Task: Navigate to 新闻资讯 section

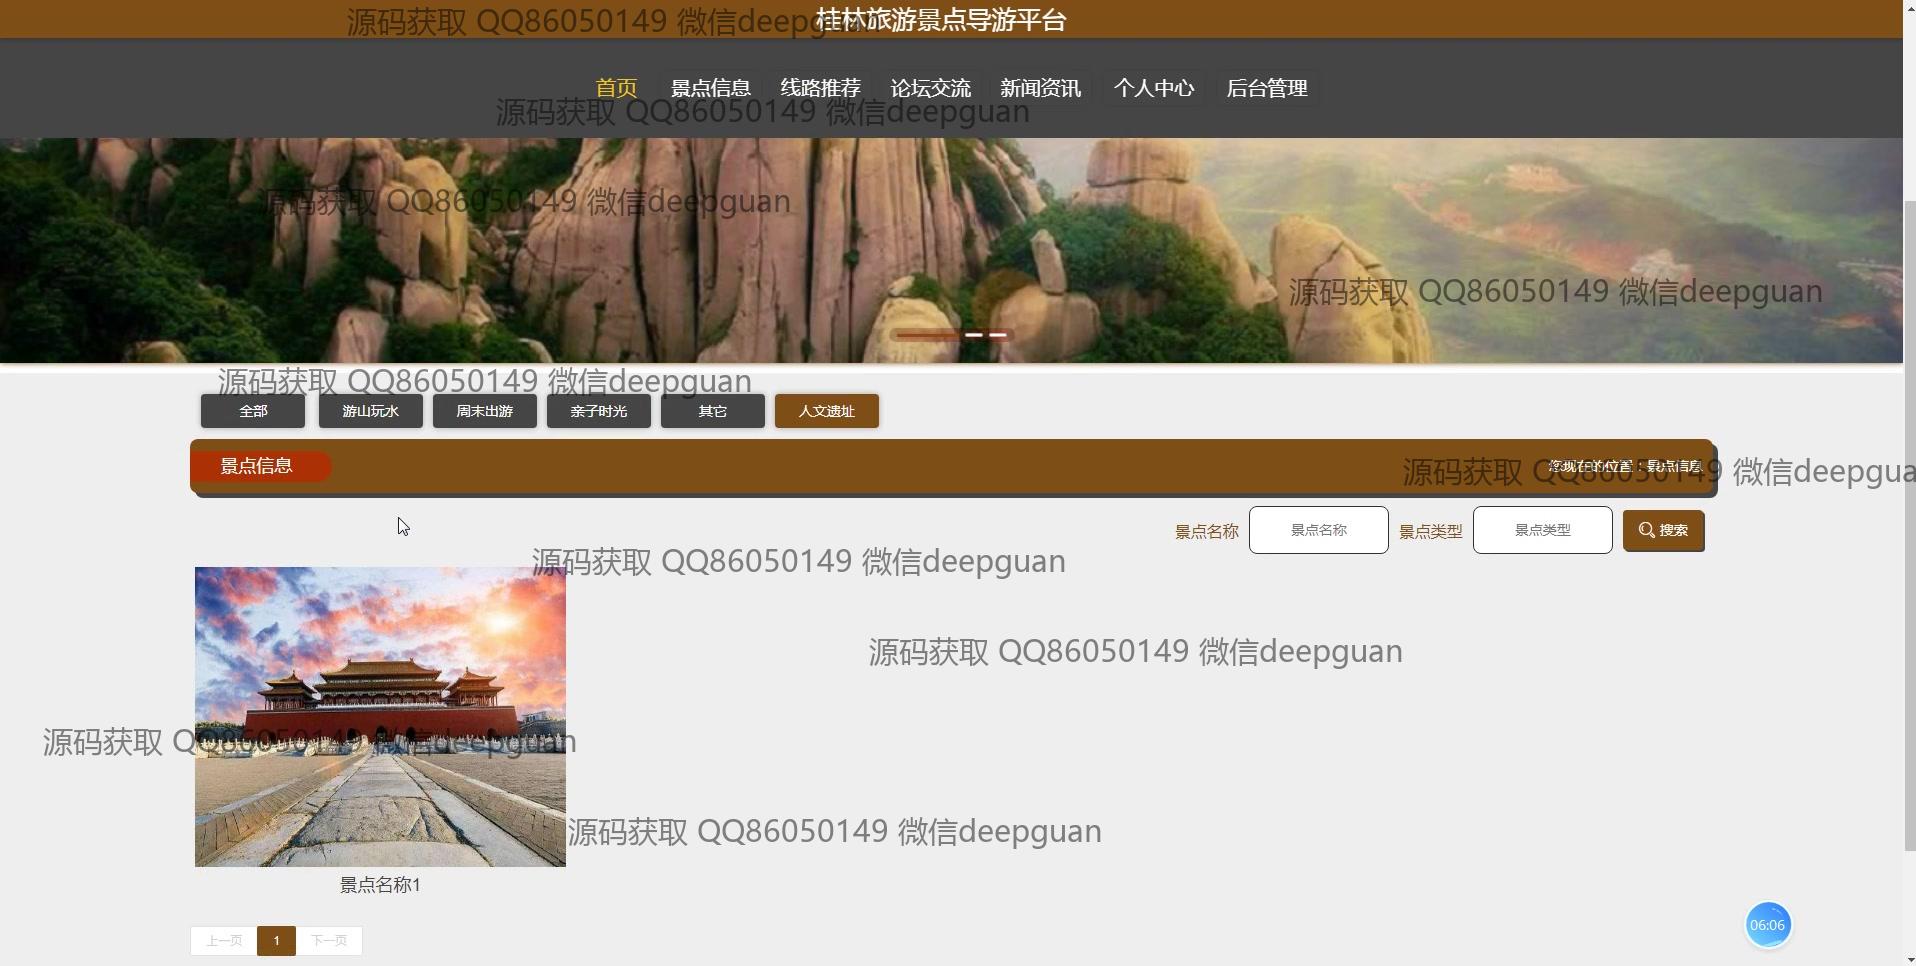Action: tap(1040, 88)
